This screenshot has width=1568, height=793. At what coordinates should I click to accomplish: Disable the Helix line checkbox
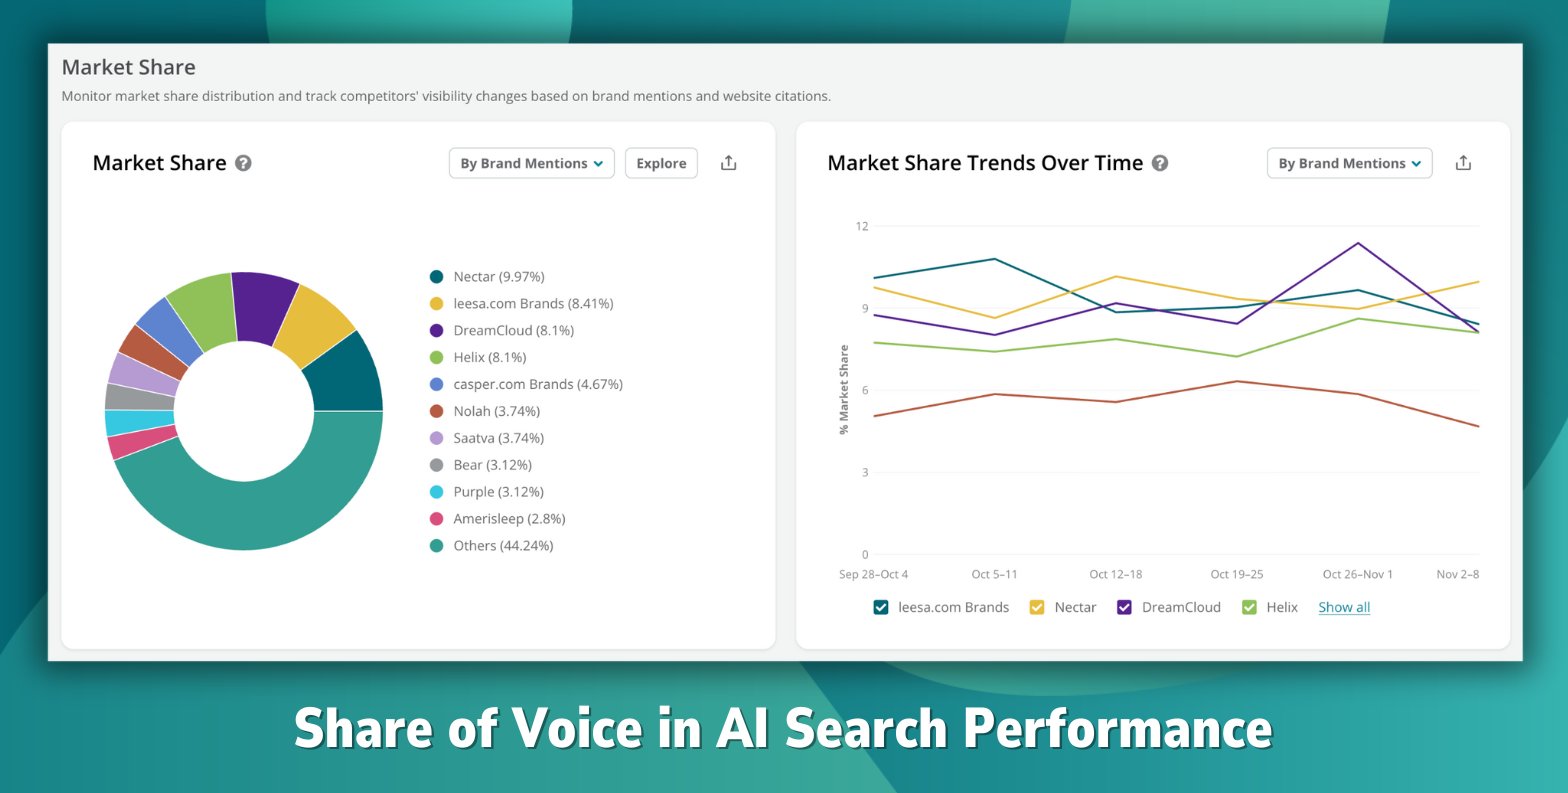(x=1249, y=607)
